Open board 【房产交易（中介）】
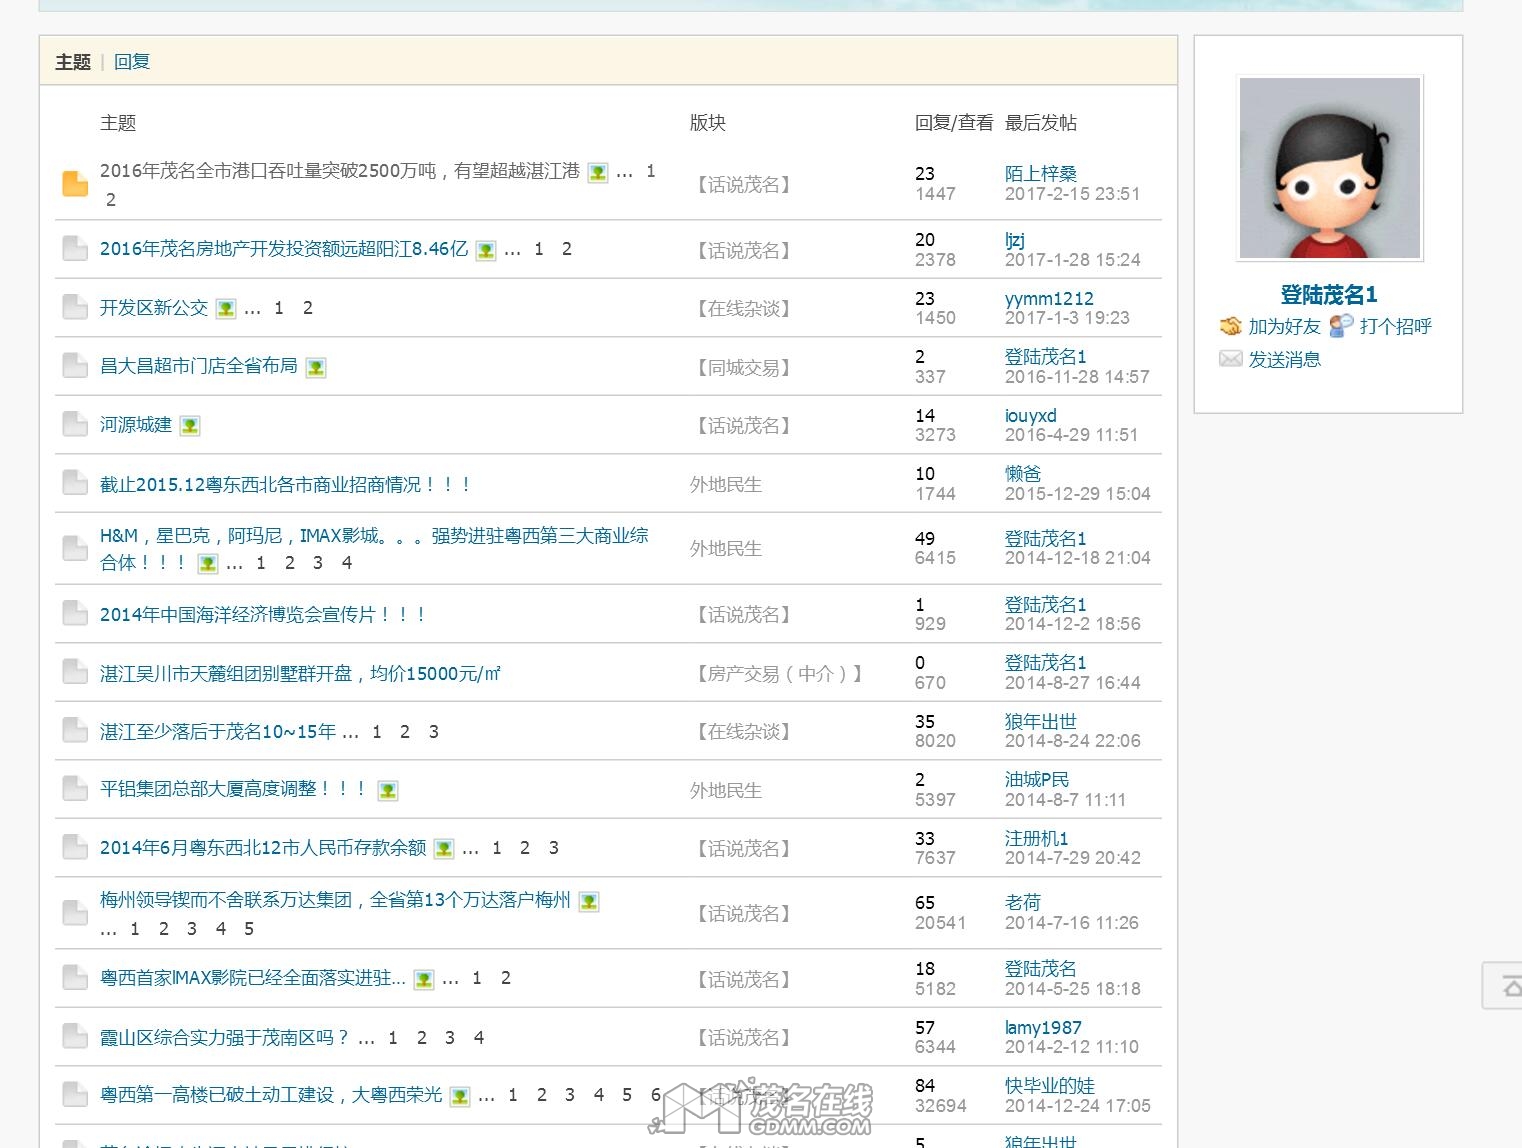Viewport: 1522px width, 1148px height. [x=779, y=674]
